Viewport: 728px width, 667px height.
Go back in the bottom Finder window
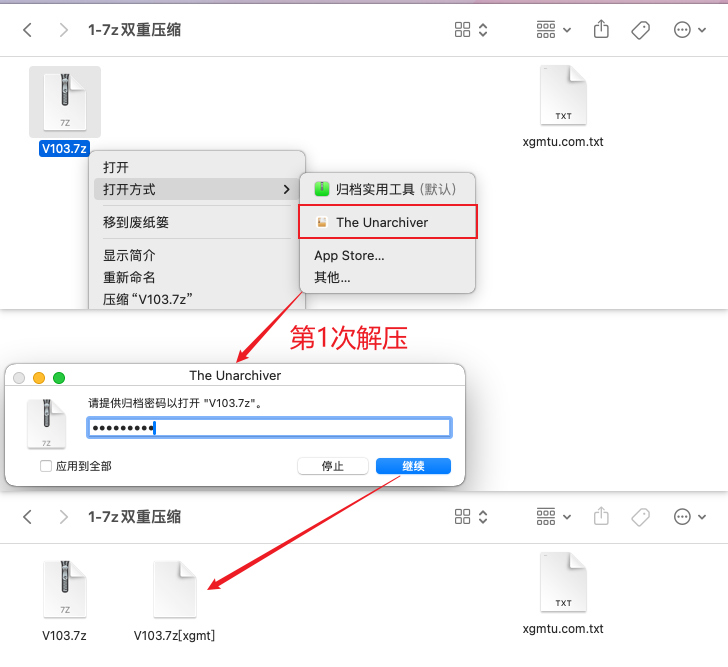pos(27,517)
